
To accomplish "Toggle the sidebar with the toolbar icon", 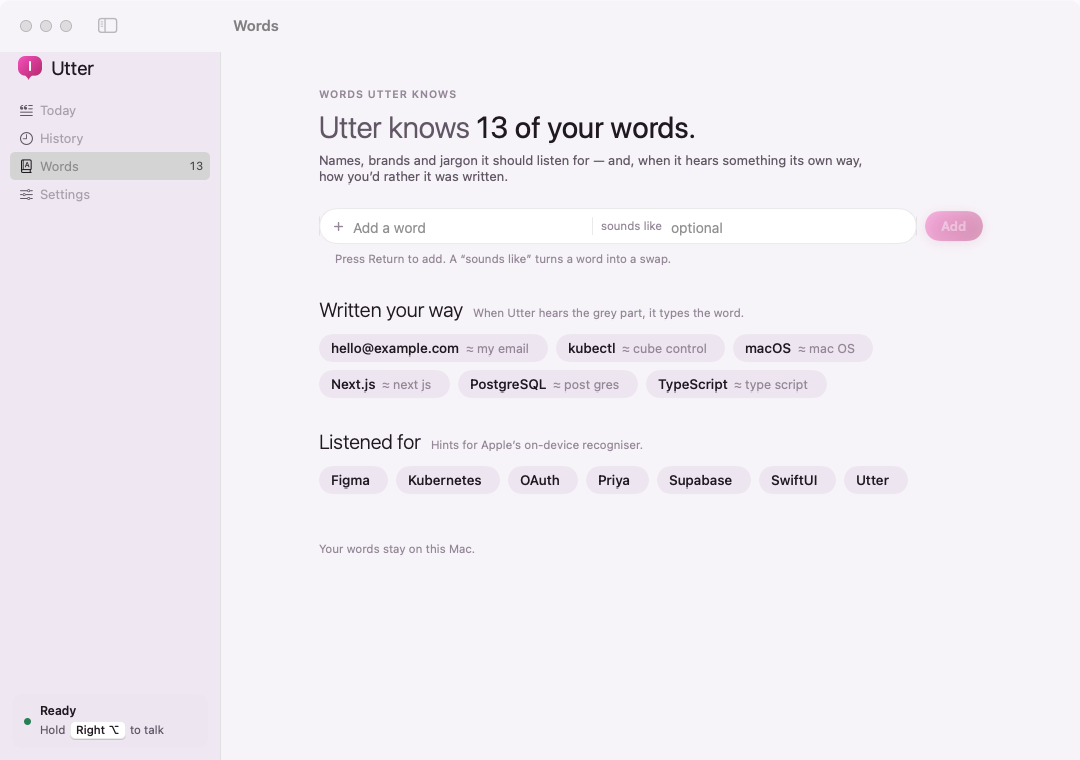I will pyautogui.click(x=107, y=25).
